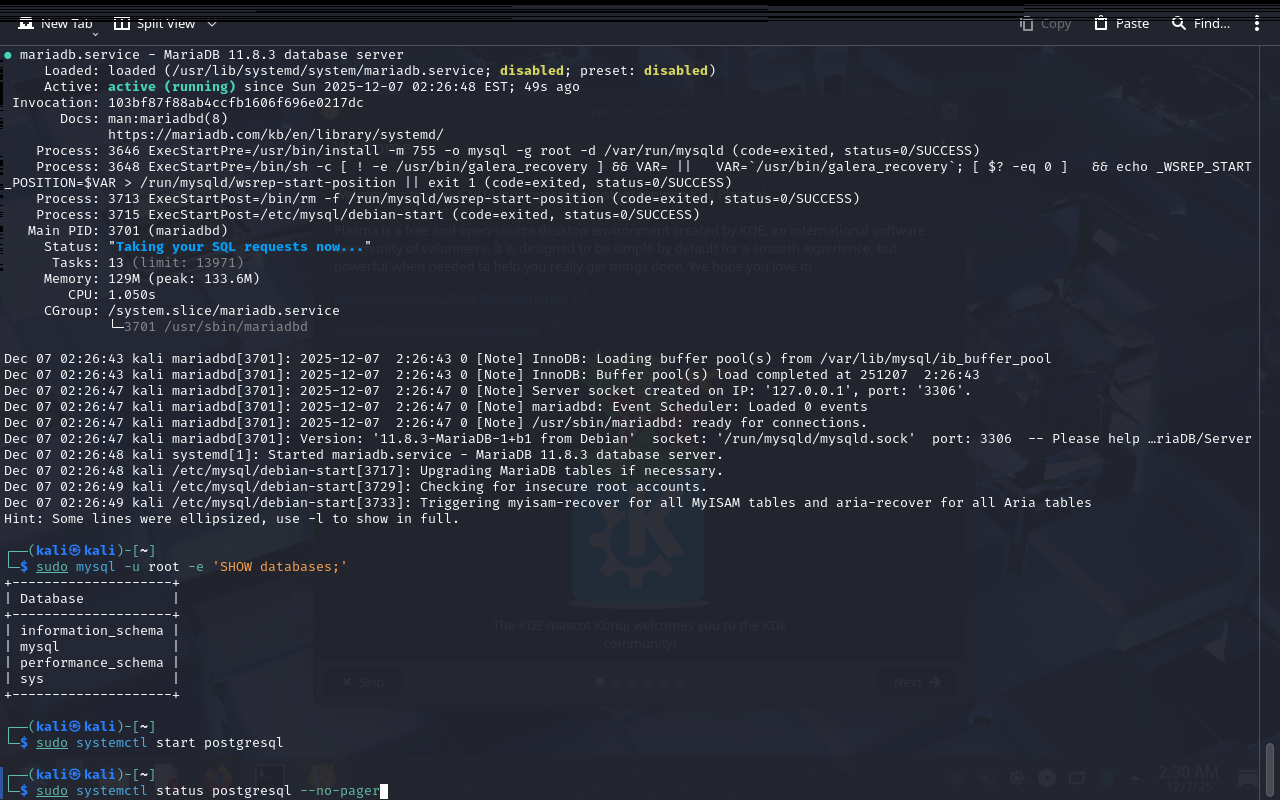Open the Find search bar
This screenshot has height=800, width=1280.
coord(1201,23)
